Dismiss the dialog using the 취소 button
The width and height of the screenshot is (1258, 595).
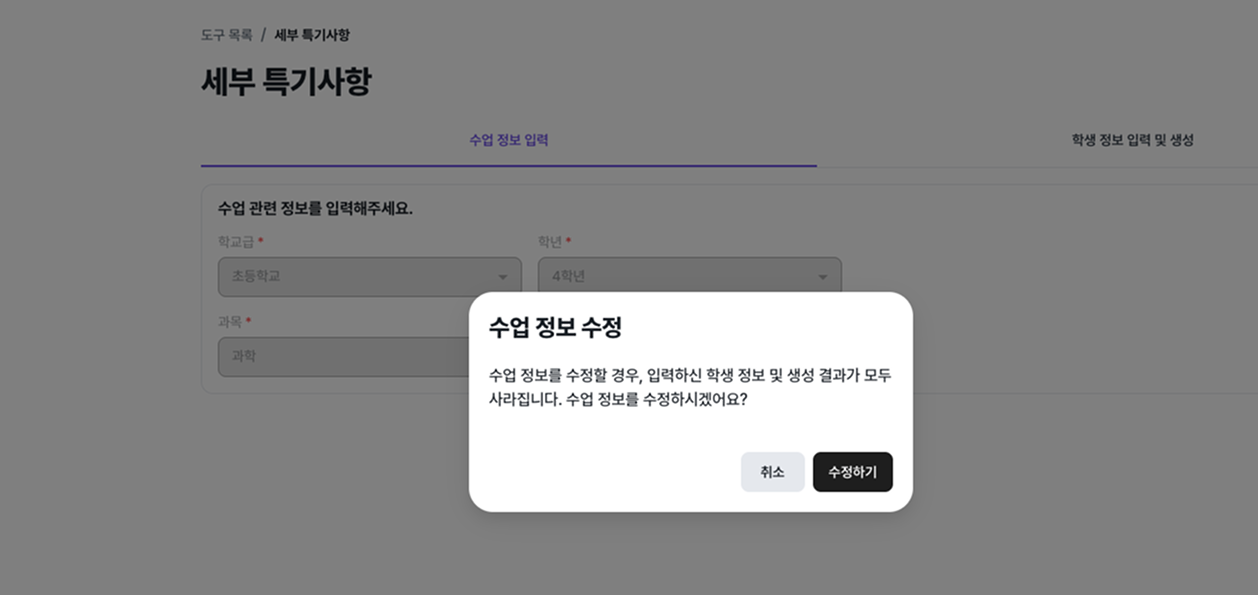coord(772,471)
